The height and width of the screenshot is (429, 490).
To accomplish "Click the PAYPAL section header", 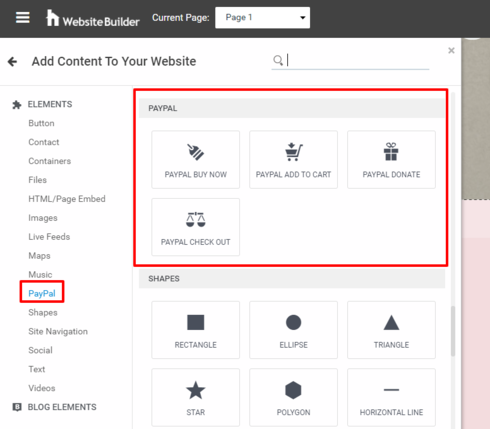I will coord(292,108).
